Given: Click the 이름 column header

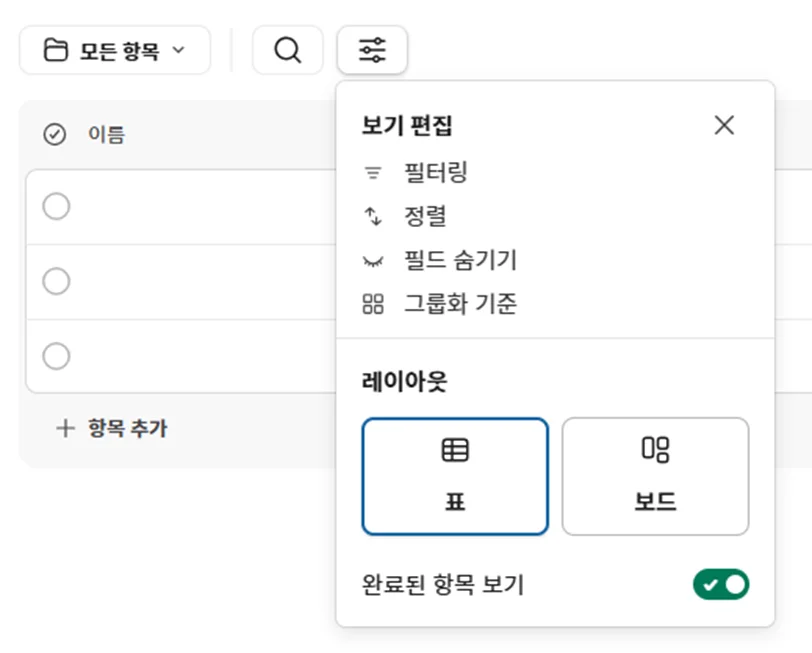Looking at the screenshot, I should 106,134.
